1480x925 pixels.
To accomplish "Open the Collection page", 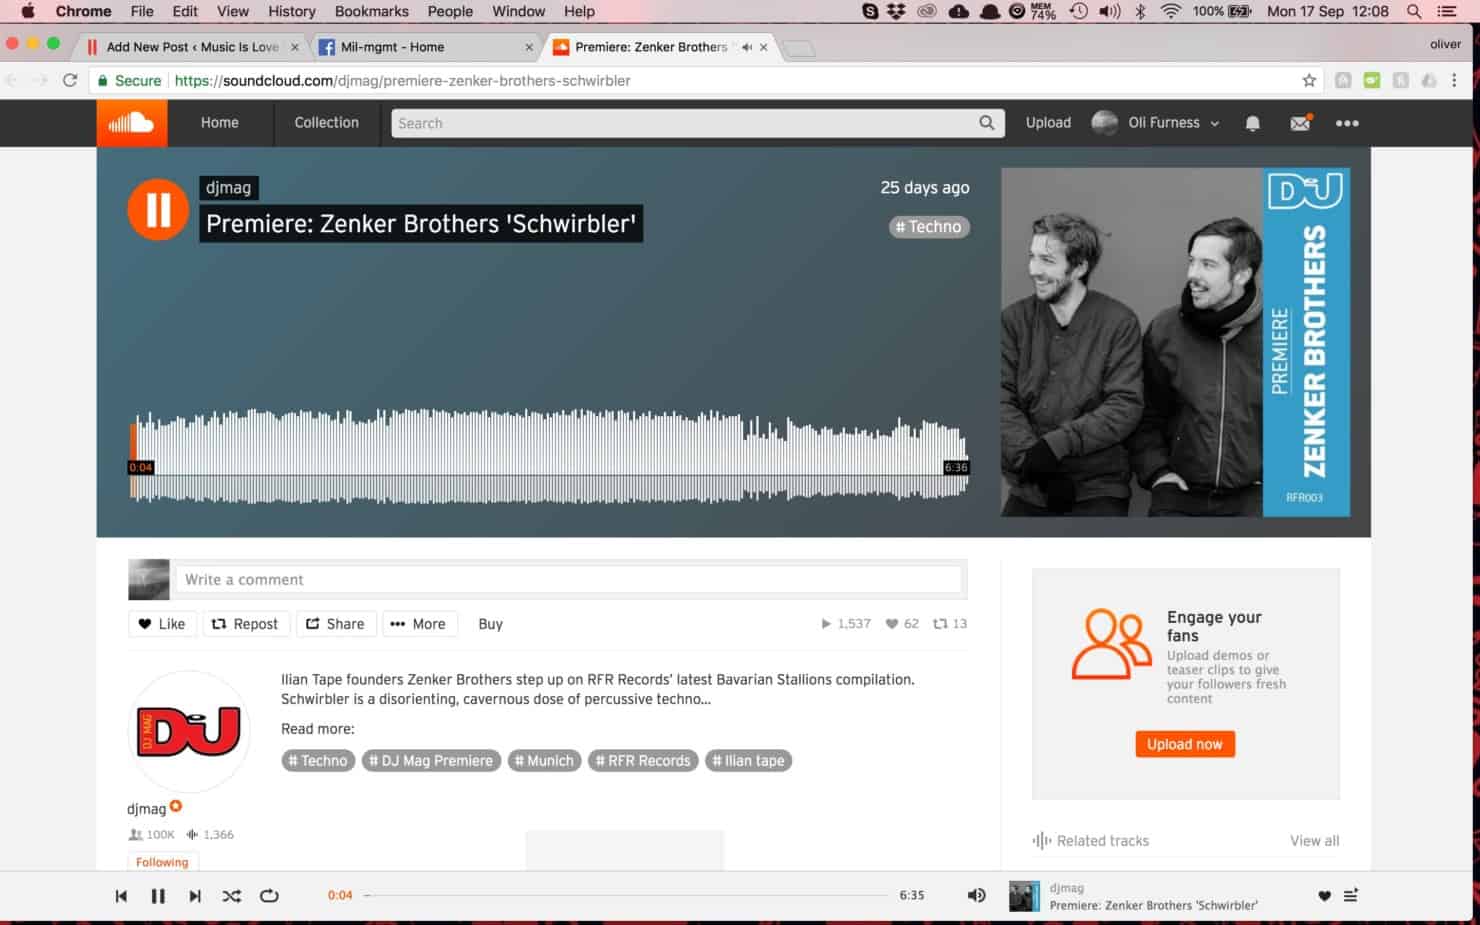I will (x=326, y=123).
